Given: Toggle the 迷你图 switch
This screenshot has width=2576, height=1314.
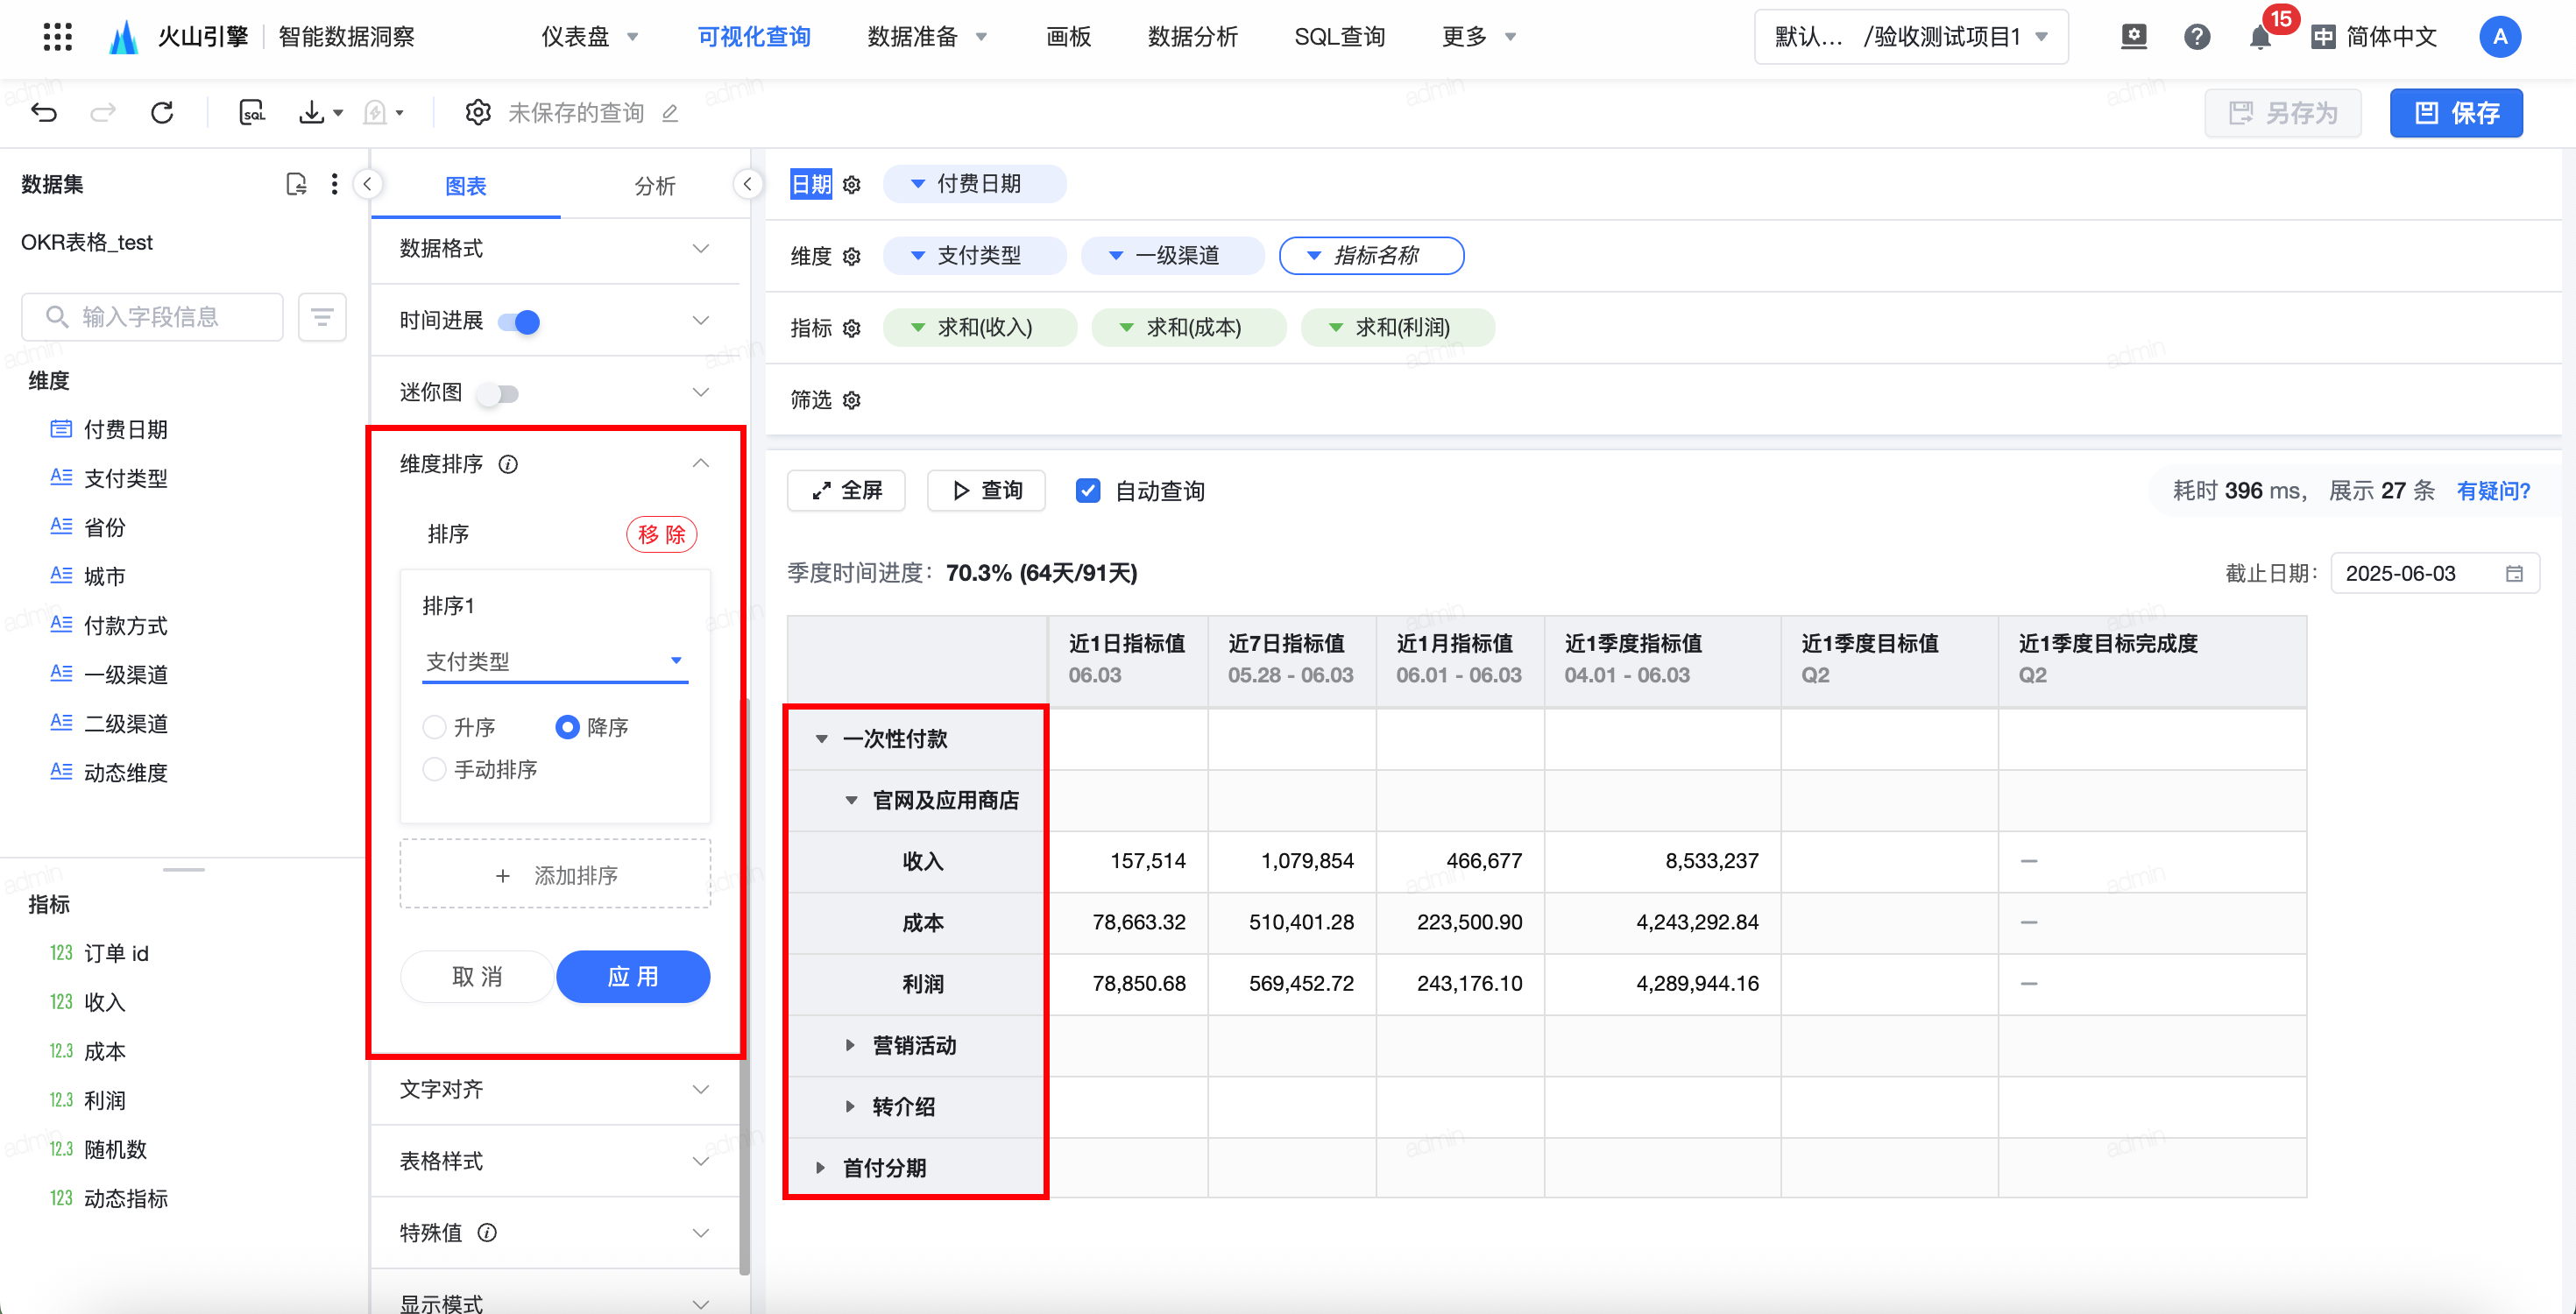Looking at the screenshot, I should [498, 394].
